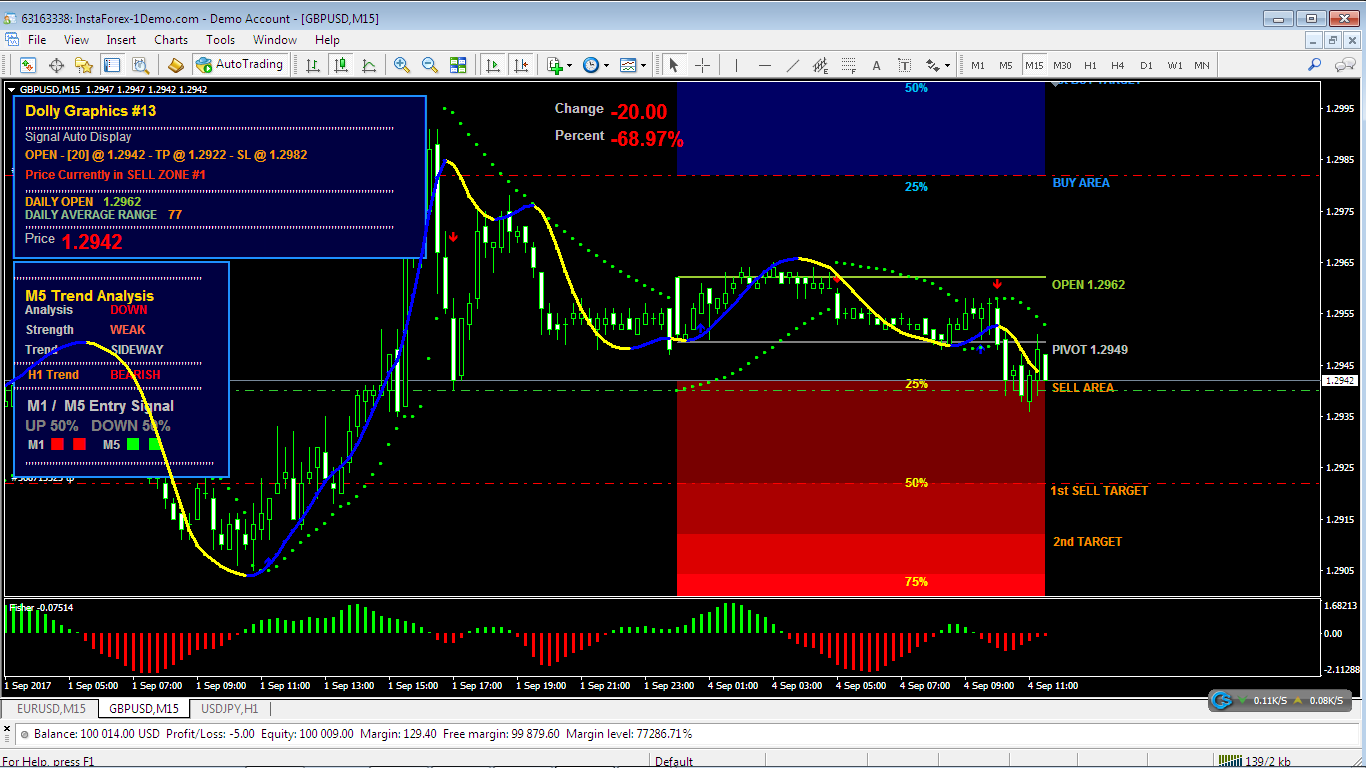This screenshot has width=1366, height=768.
Task: Toggle chart auto scroll
Action: click(x=492, y=65)
